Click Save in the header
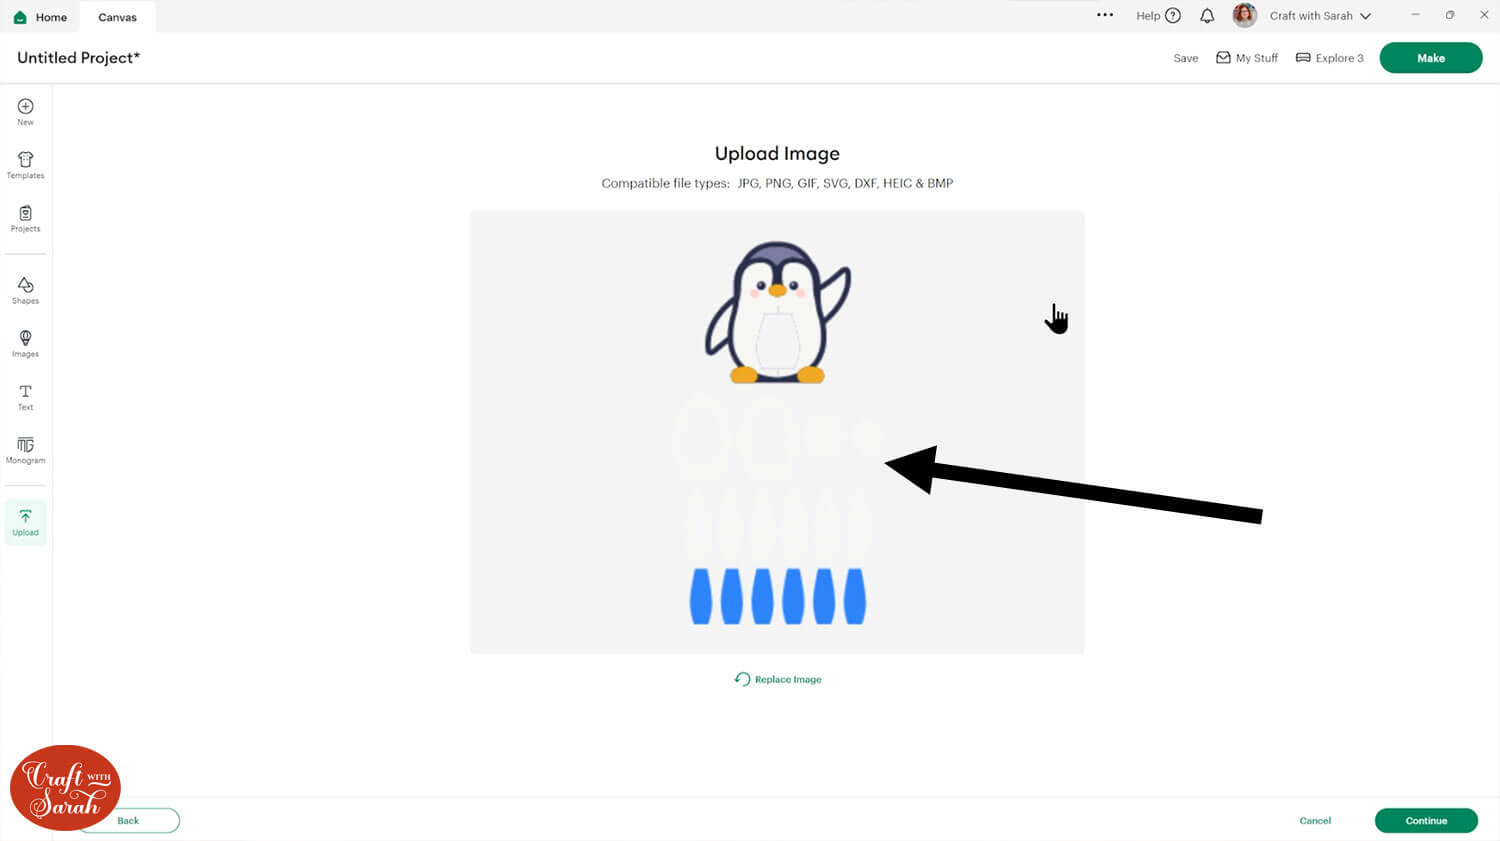 pyautogui.click(x=1185, y=58)
